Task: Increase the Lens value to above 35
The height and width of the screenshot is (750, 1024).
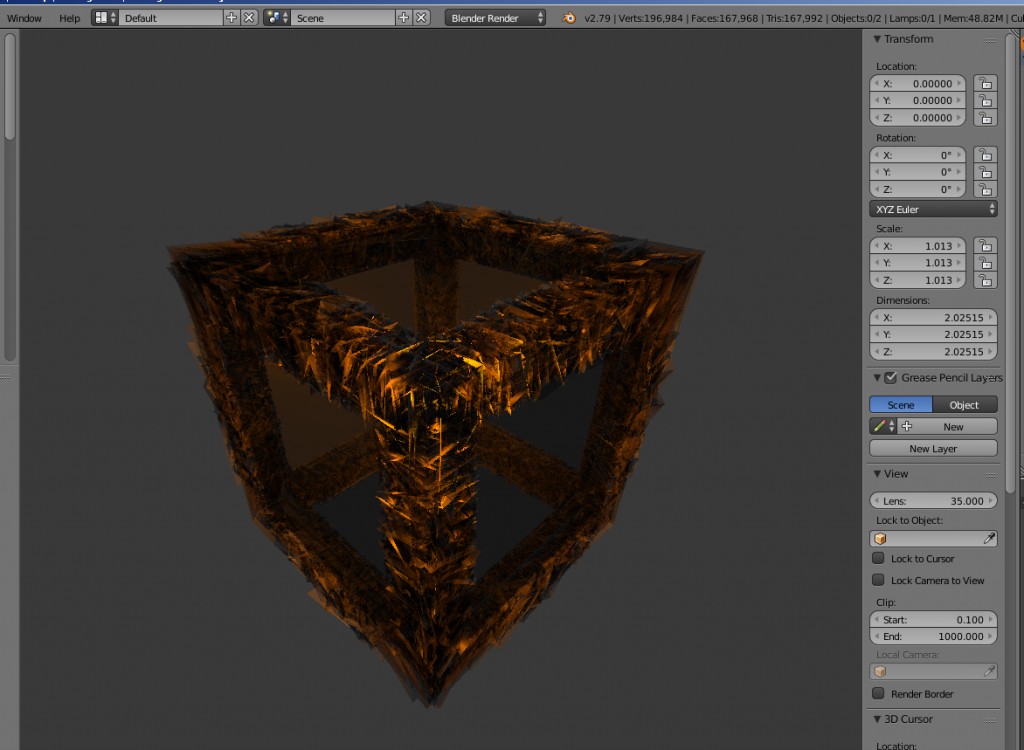Action: pos(993,500)
